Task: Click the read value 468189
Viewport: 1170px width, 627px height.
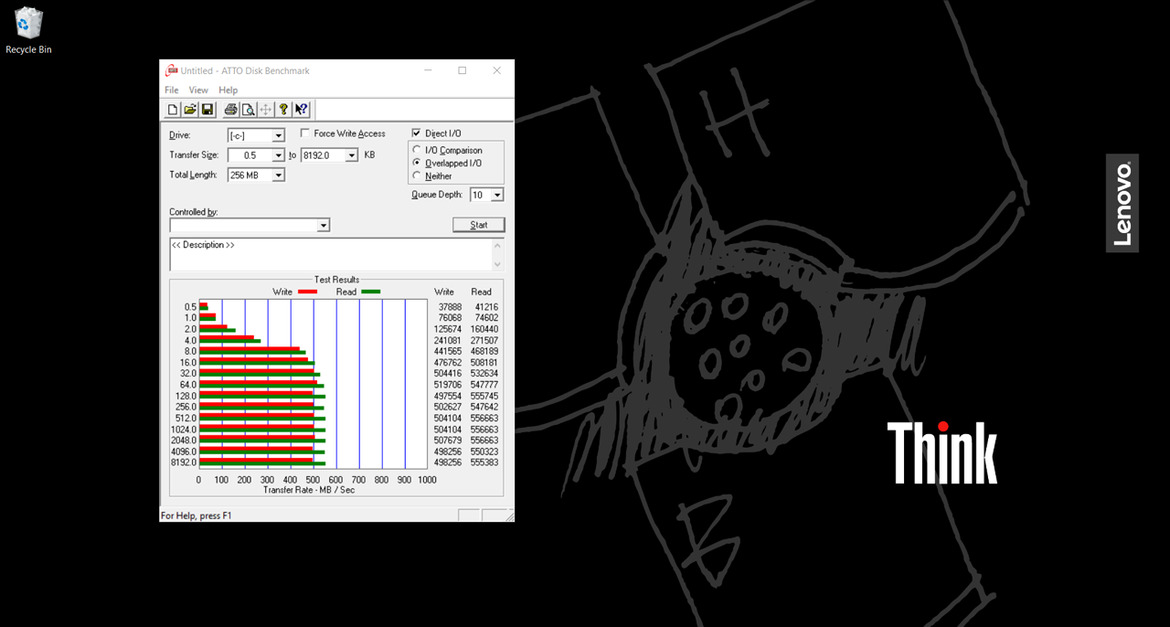Action: (x=484, y=352)
